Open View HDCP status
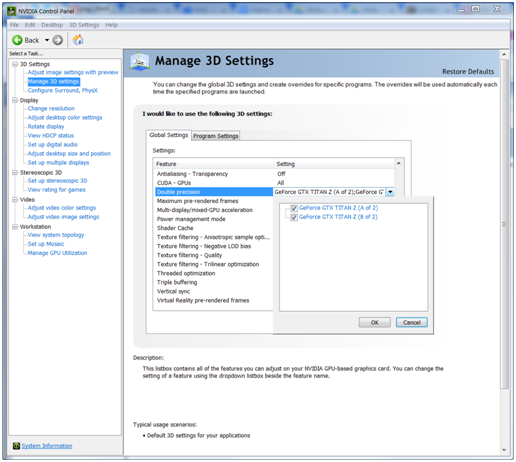The width and height of the screenshot is (516, 462). click(x=51, y=135)
